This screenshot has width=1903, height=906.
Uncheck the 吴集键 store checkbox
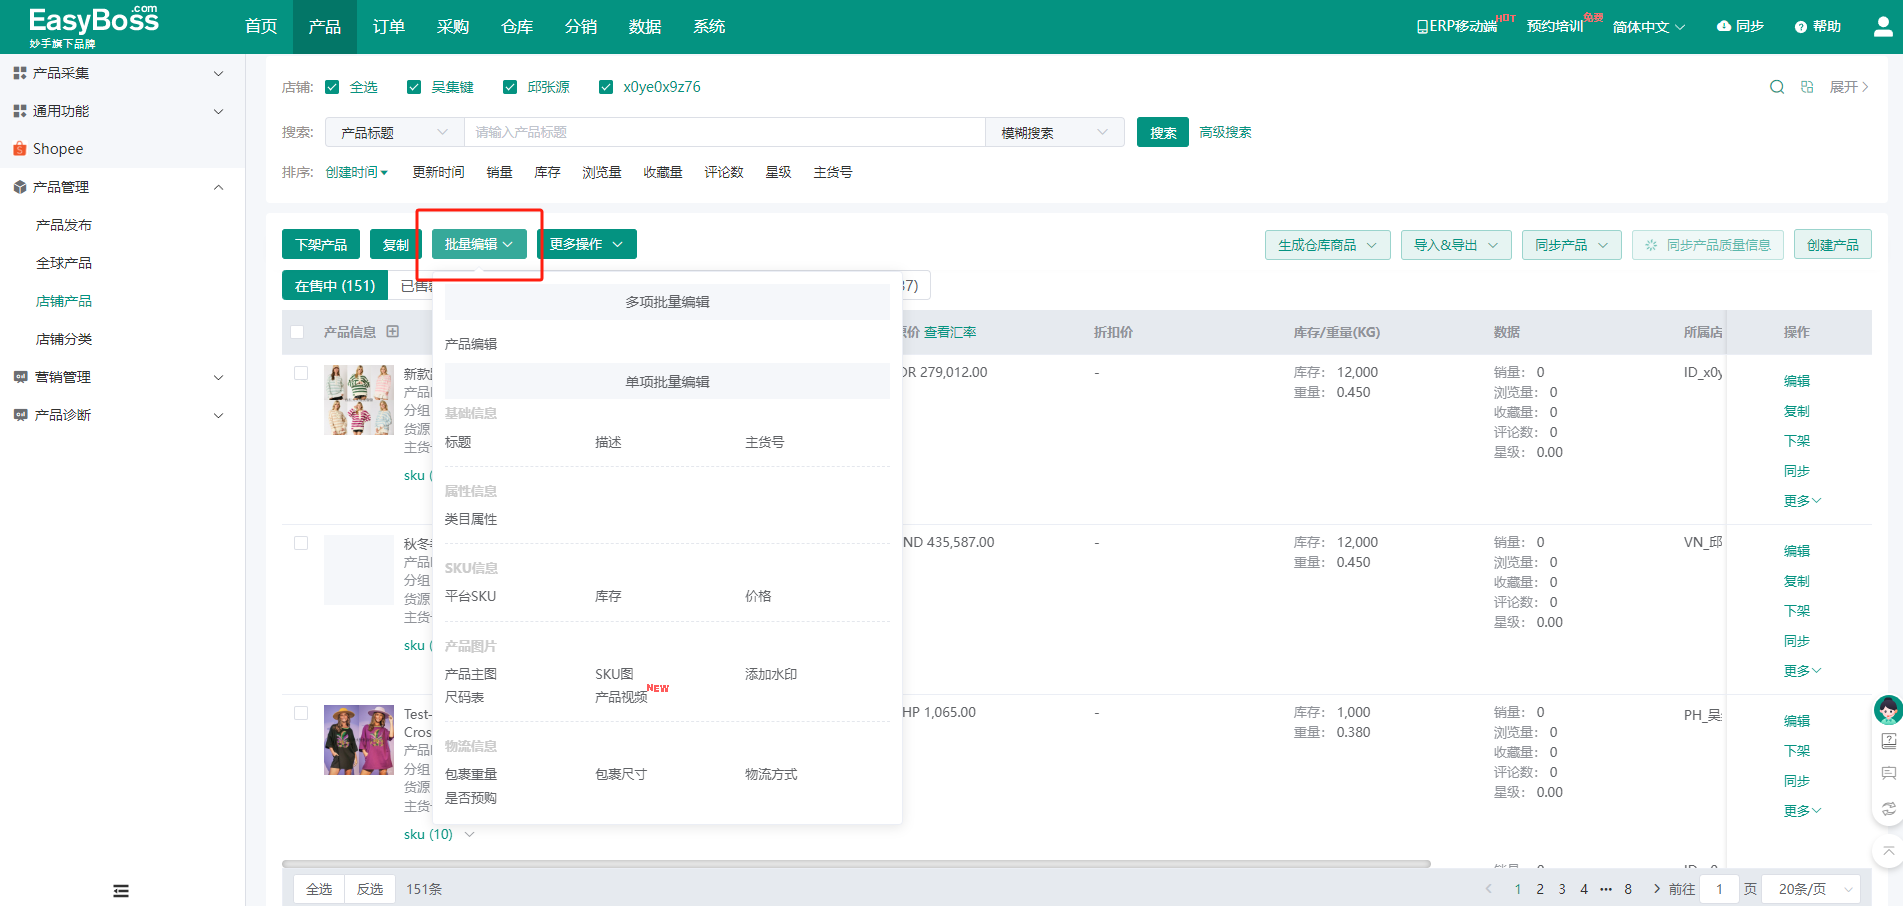[x=414, y=87]
